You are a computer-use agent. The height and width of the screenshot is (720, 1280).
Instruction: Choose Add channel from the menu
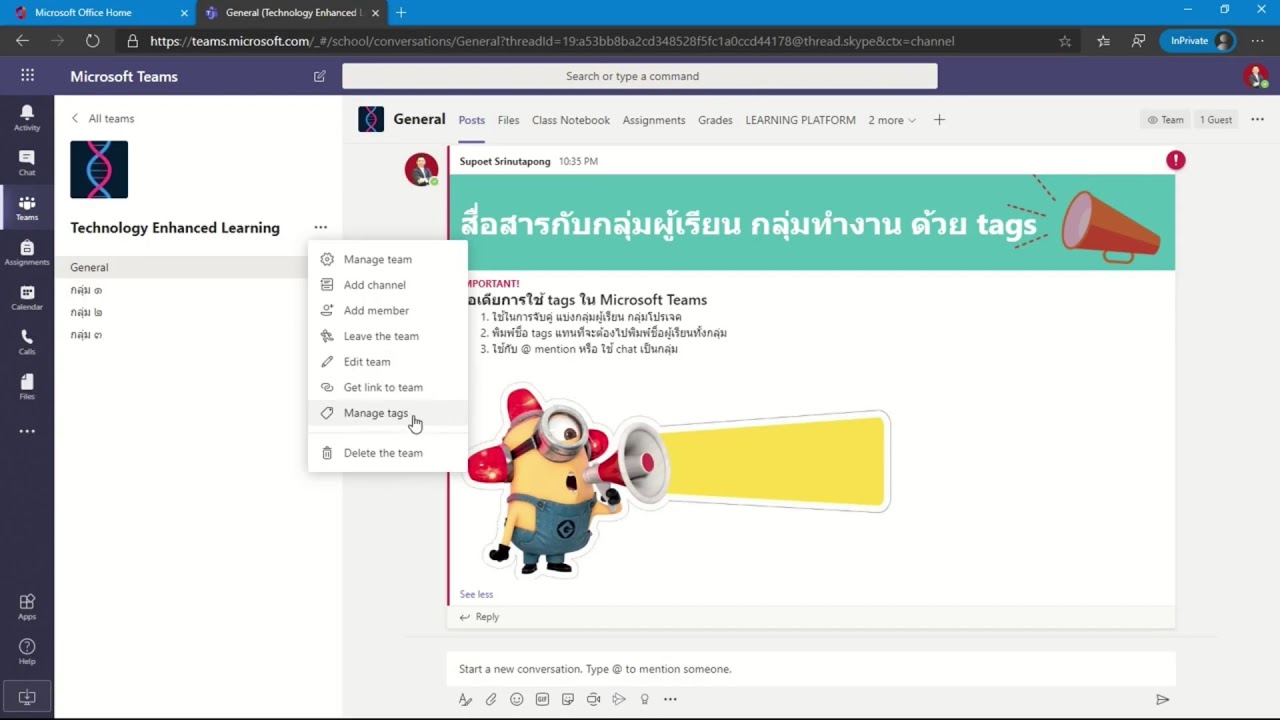point(388,285)
